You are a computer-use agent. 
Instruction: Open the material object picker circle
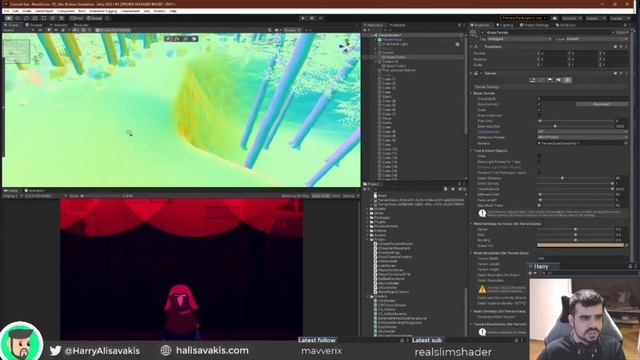[x=626, y=143]
